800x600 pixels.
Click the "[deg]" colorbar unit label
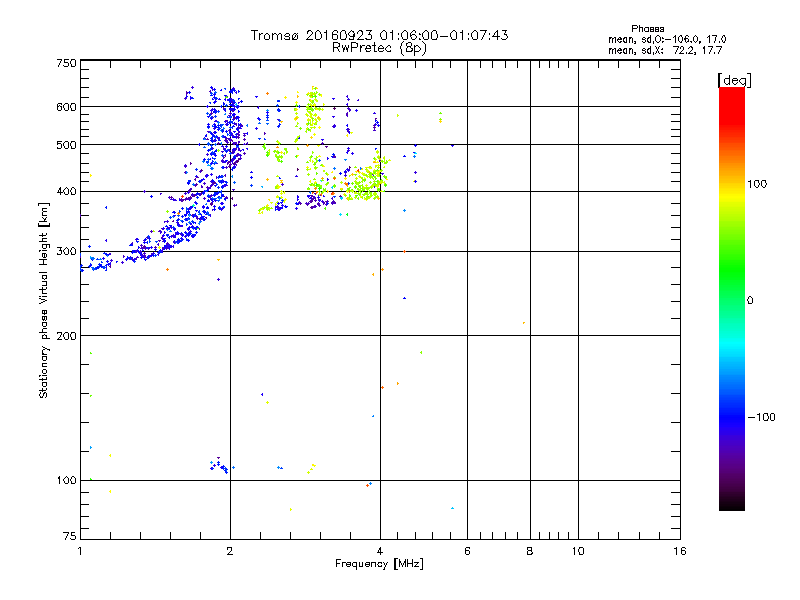point(734,80)
